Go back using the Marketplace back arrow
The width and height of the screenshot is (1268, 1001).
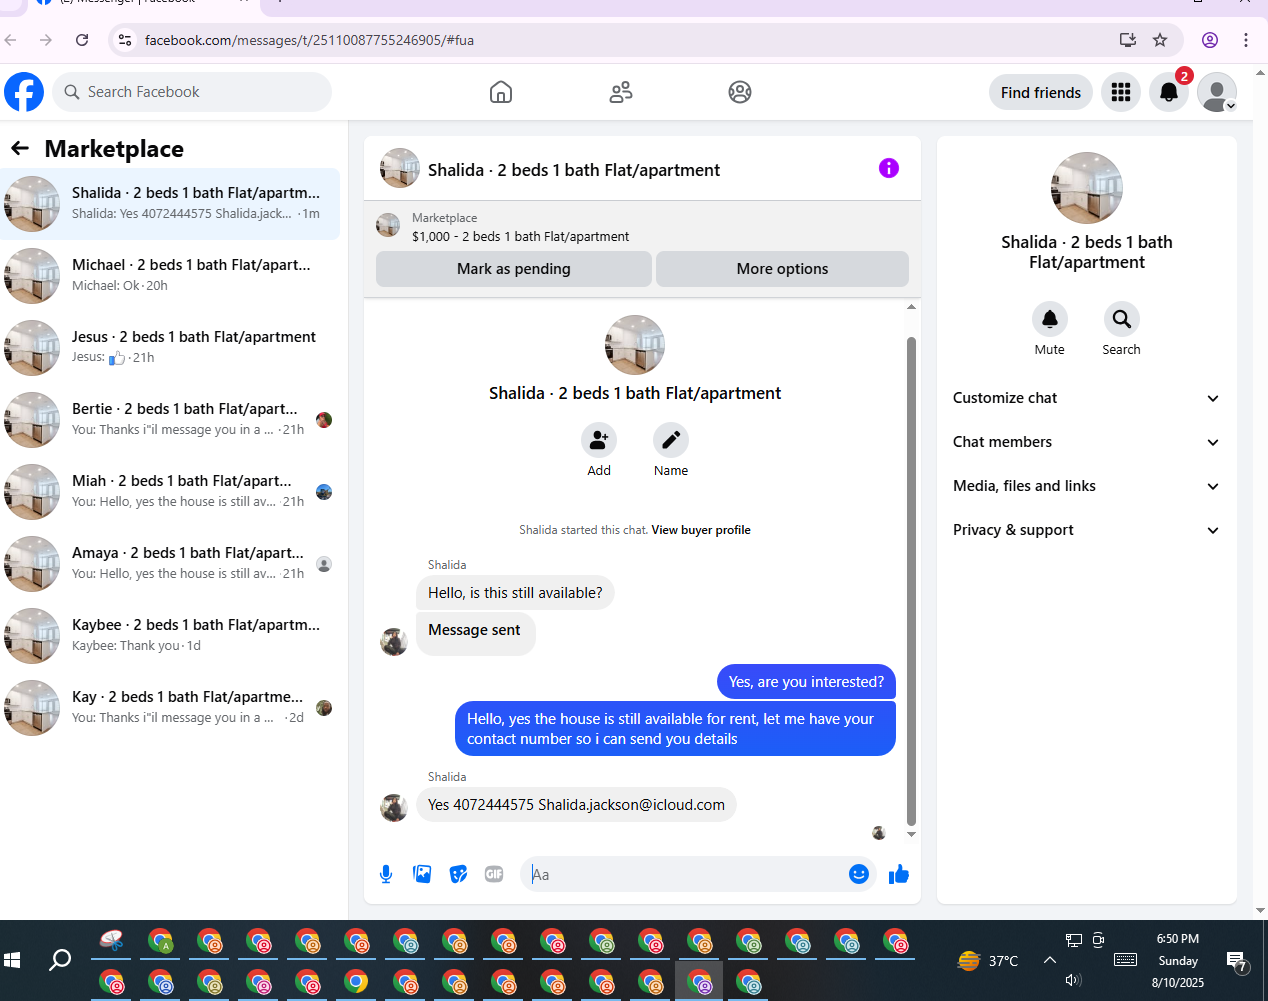(x=20, y=149)
